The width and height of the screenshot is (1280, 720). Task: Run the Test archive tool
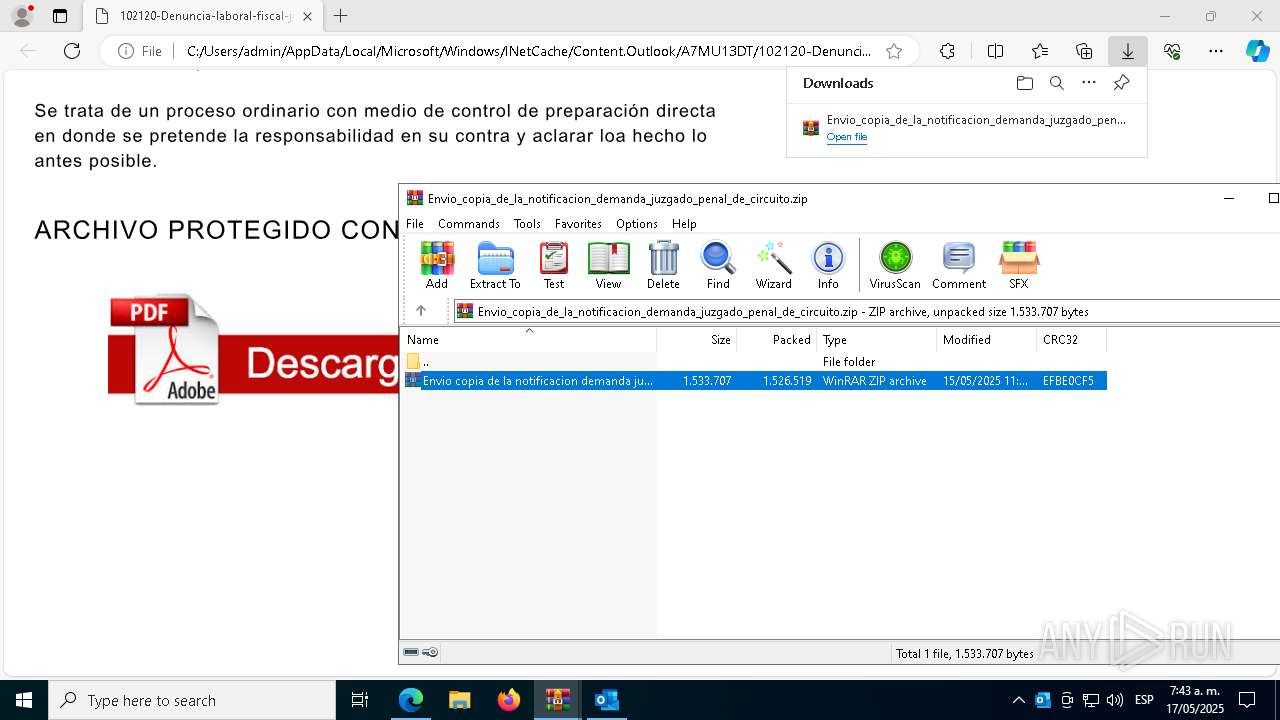pyautogui.click(x=554, y=266)
